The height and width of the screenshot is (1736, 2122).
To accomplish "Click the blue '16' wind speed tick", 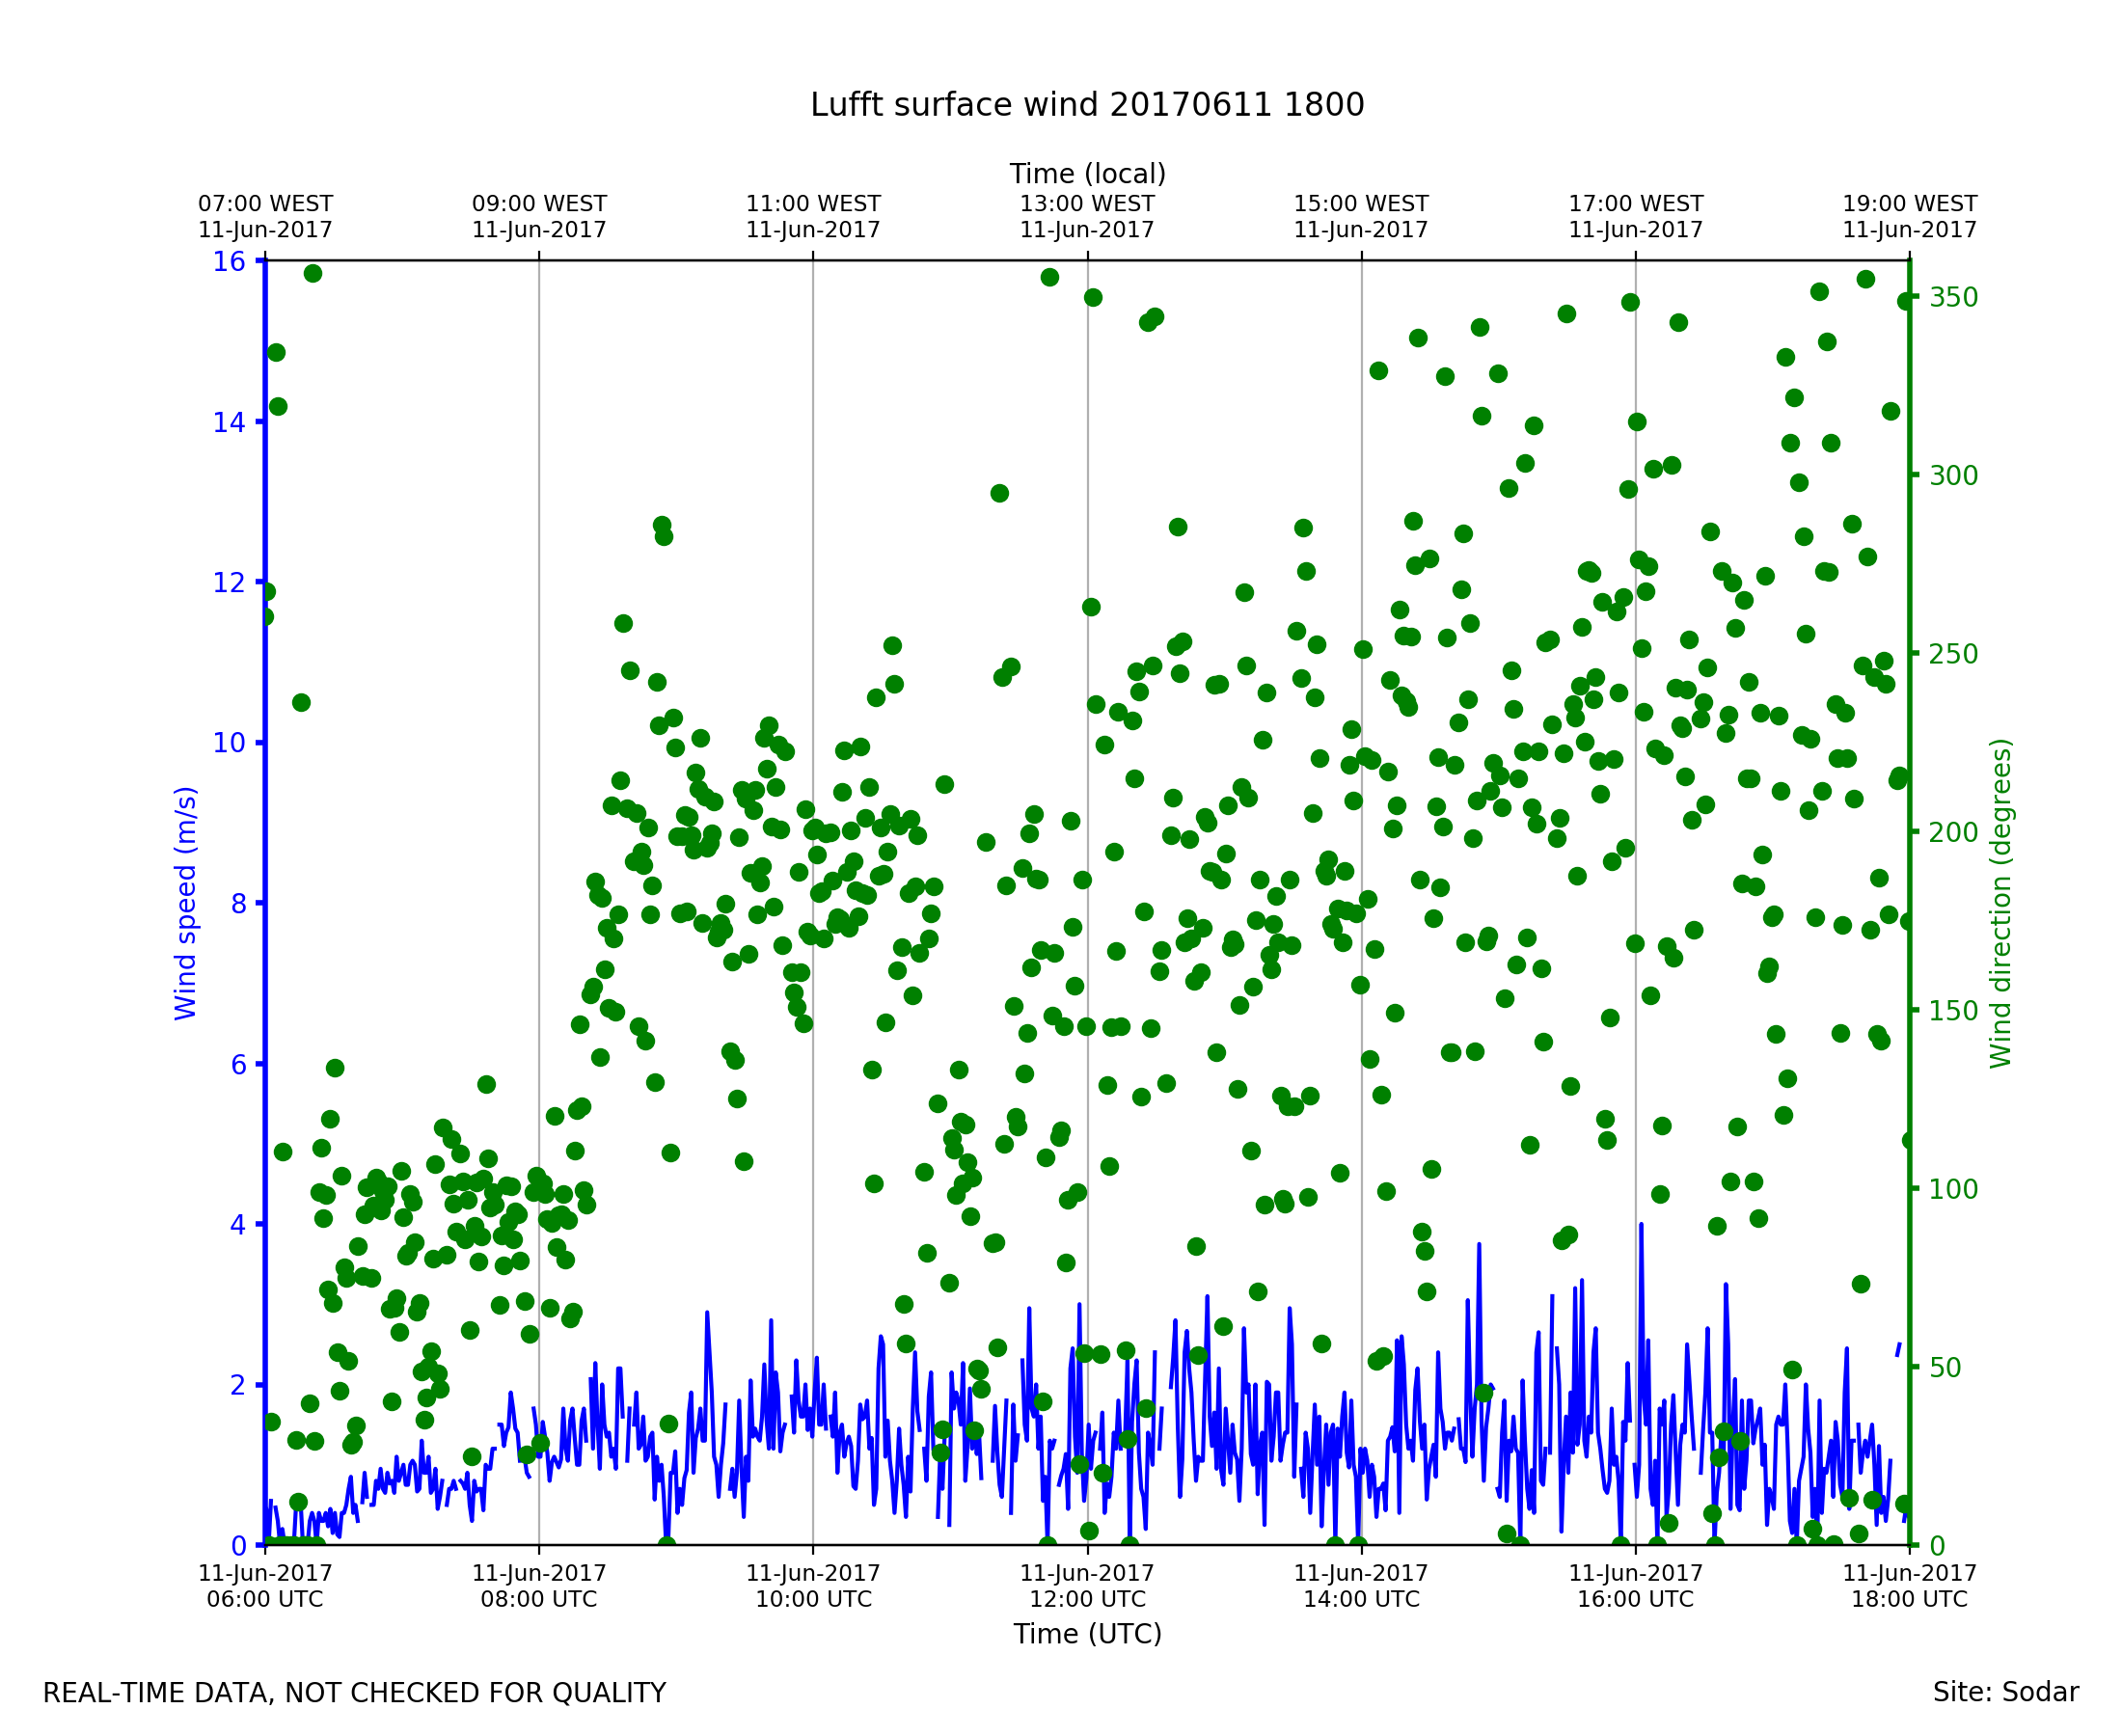I will [228, 262].
